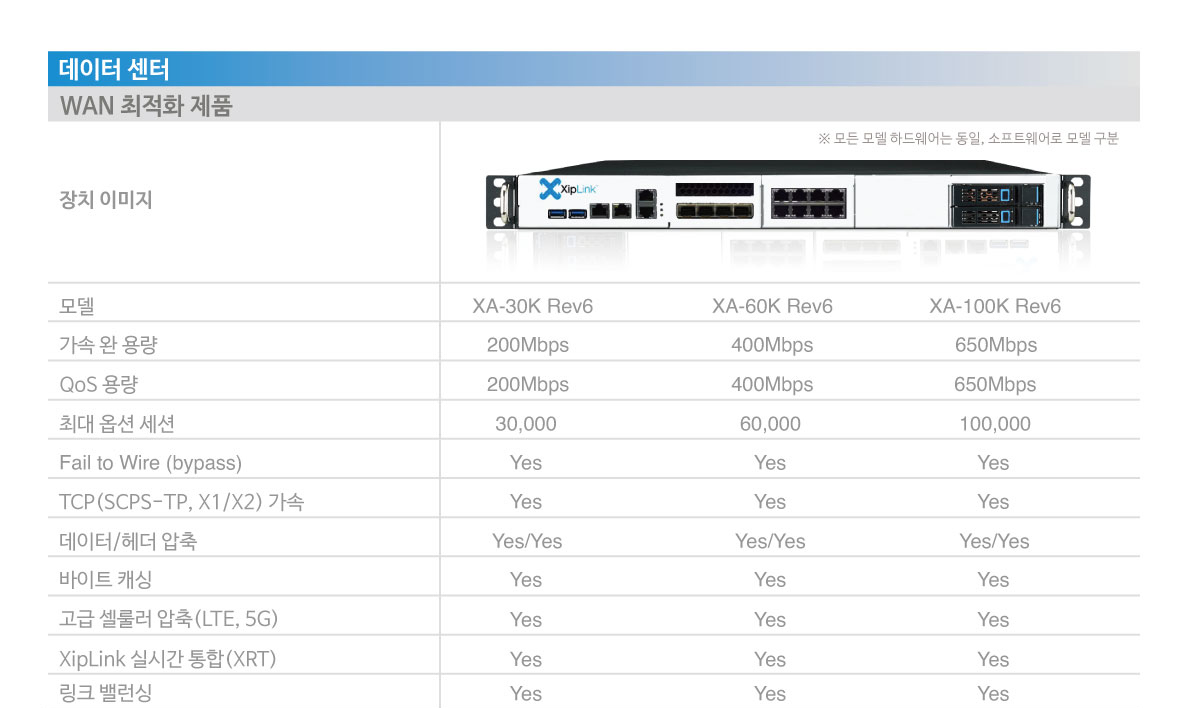Click TCP 가속 Yes for XA-60K
Viewport: 1190px width, 708px height.
point(770,502)
